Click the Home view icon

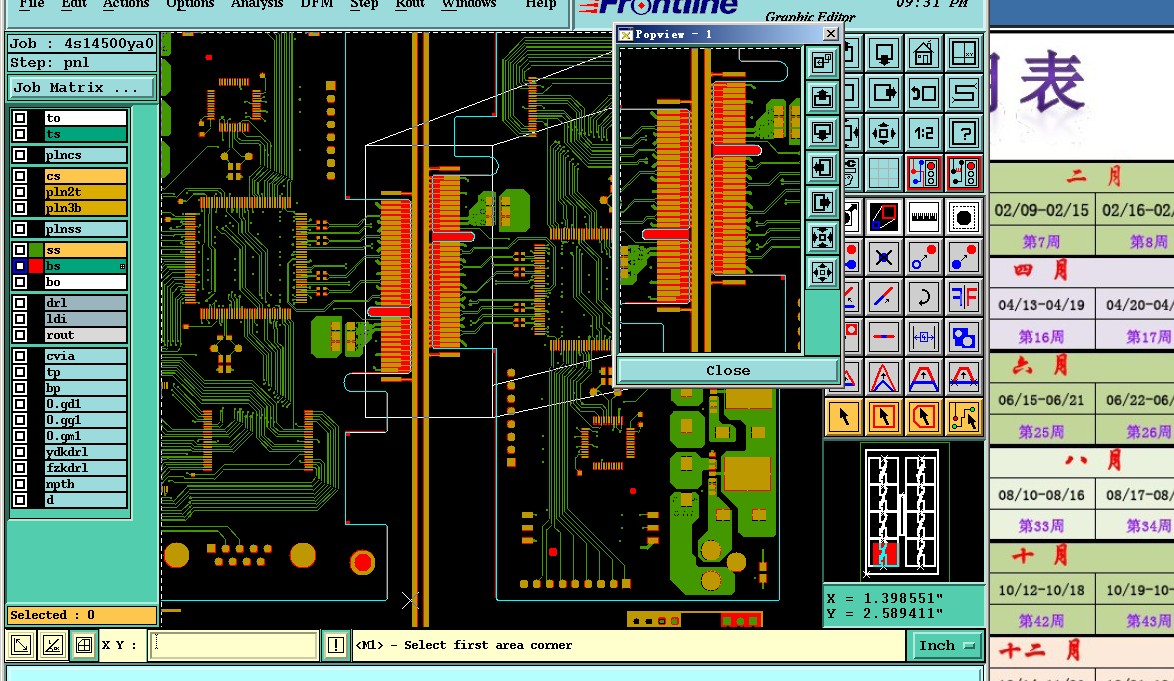coord(924,54)
